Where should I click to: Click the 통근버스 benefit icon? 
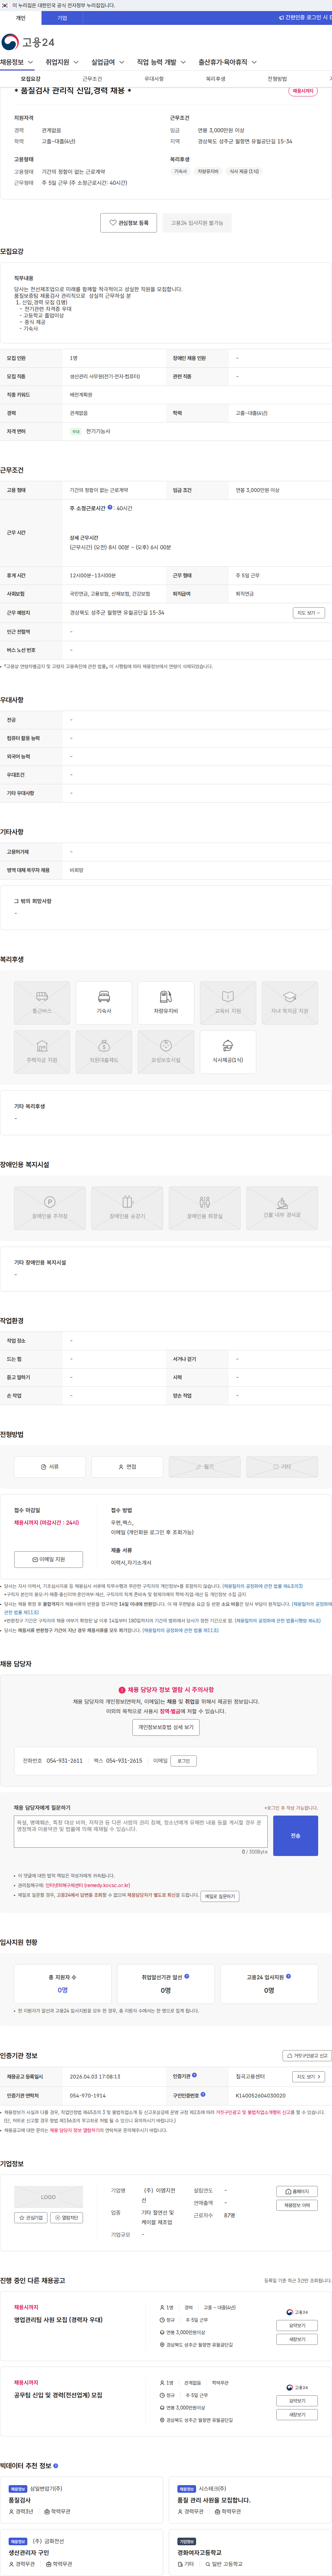42,1003
